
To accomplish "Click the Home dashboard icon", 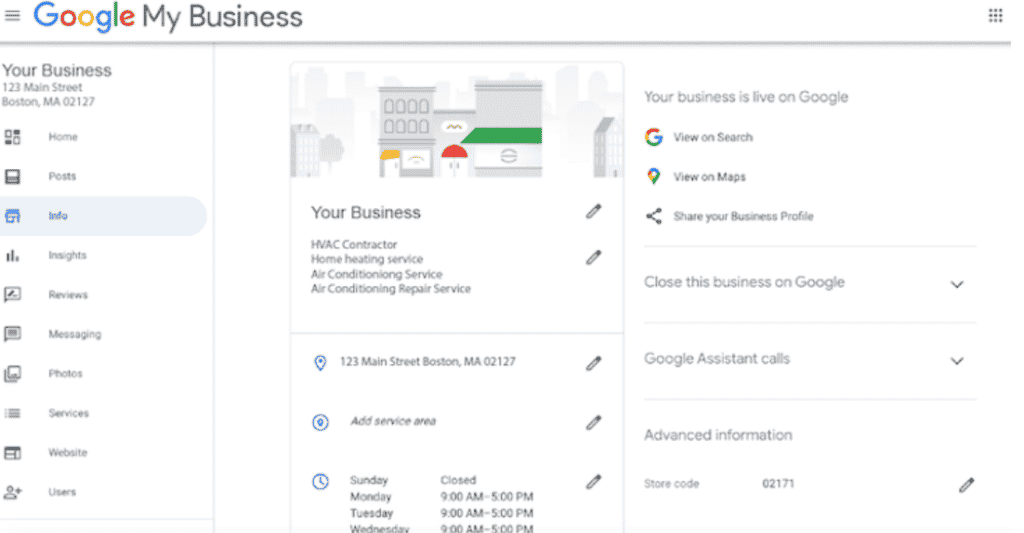I will [x=12, y=137].
